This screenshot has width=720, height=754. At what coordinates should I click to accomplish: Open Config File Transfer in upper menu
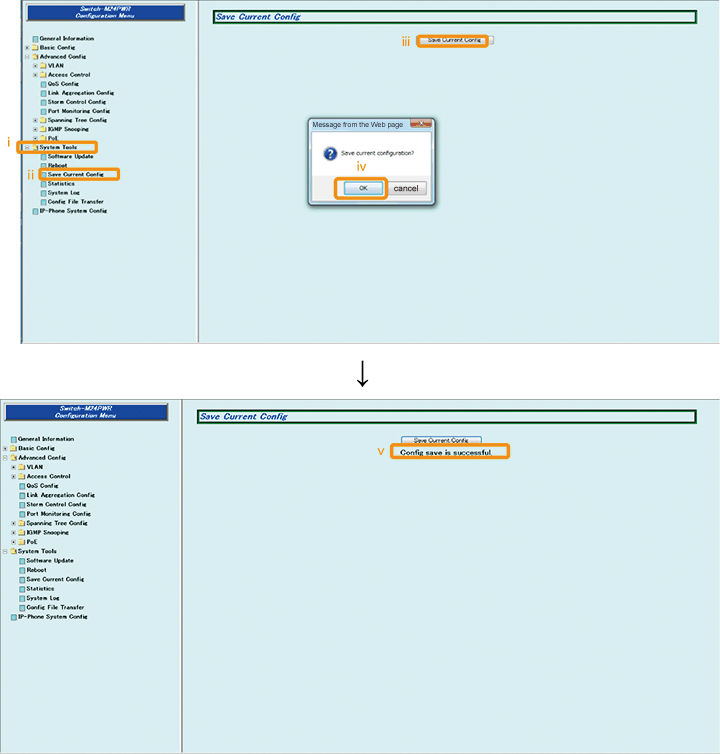point(76,202)
